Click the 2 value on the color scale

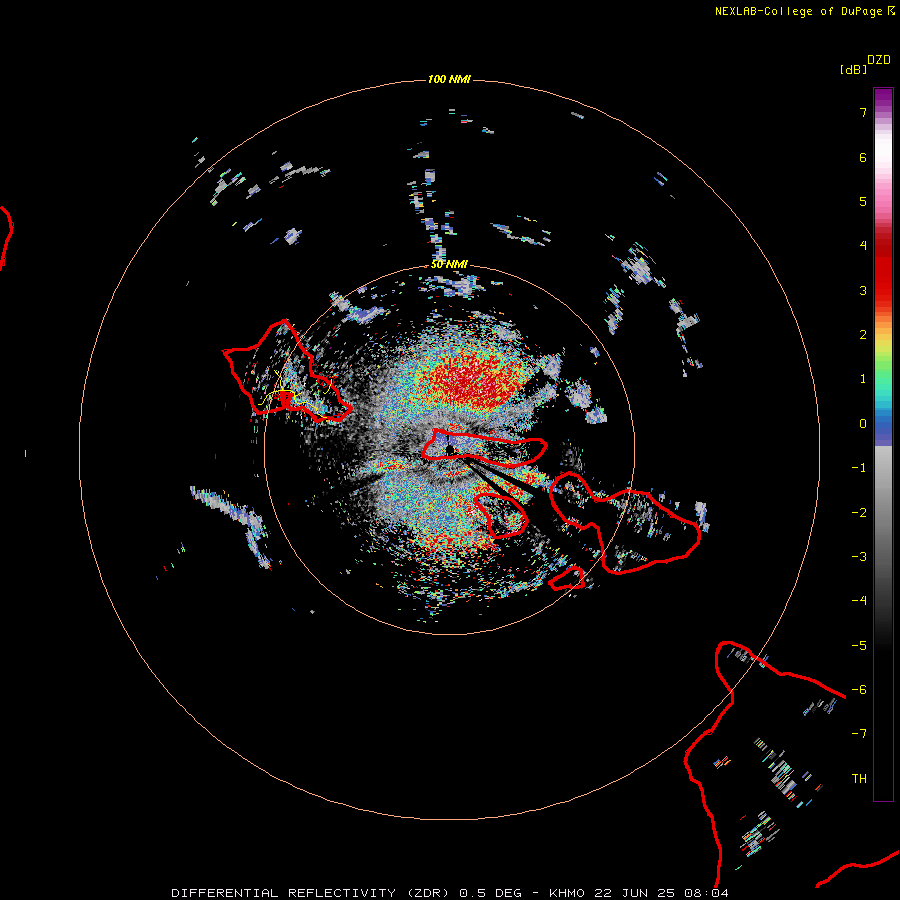(863, 335)
